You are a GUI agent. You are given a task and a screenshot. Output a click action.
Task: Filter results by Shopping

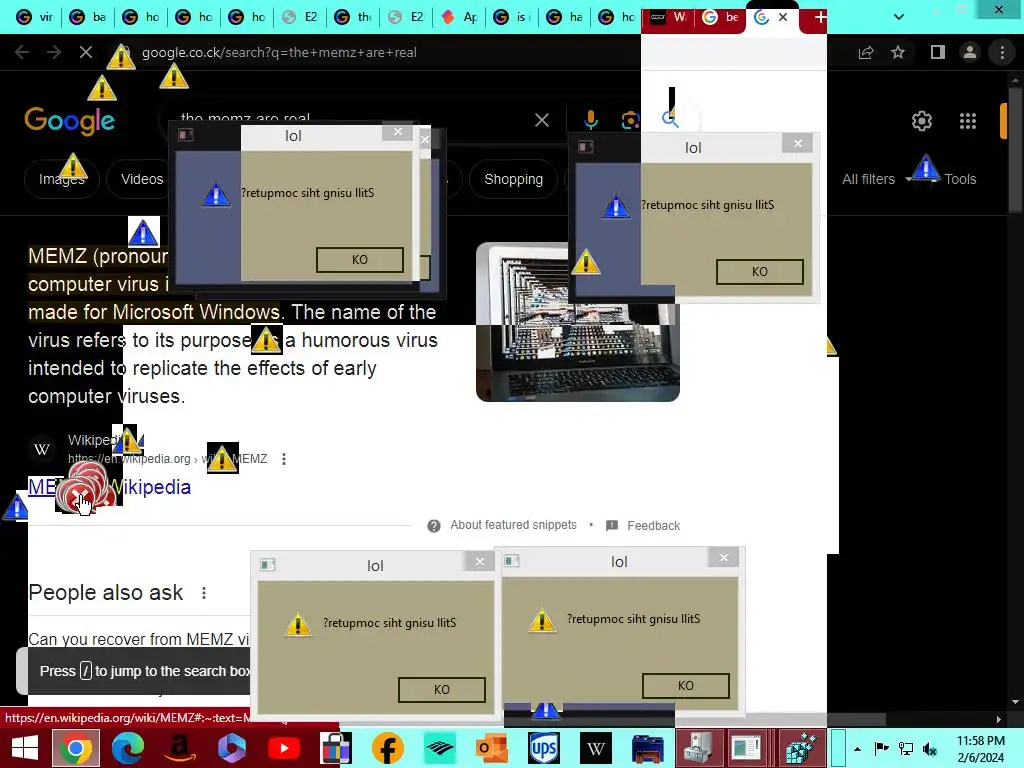point(513,179)
